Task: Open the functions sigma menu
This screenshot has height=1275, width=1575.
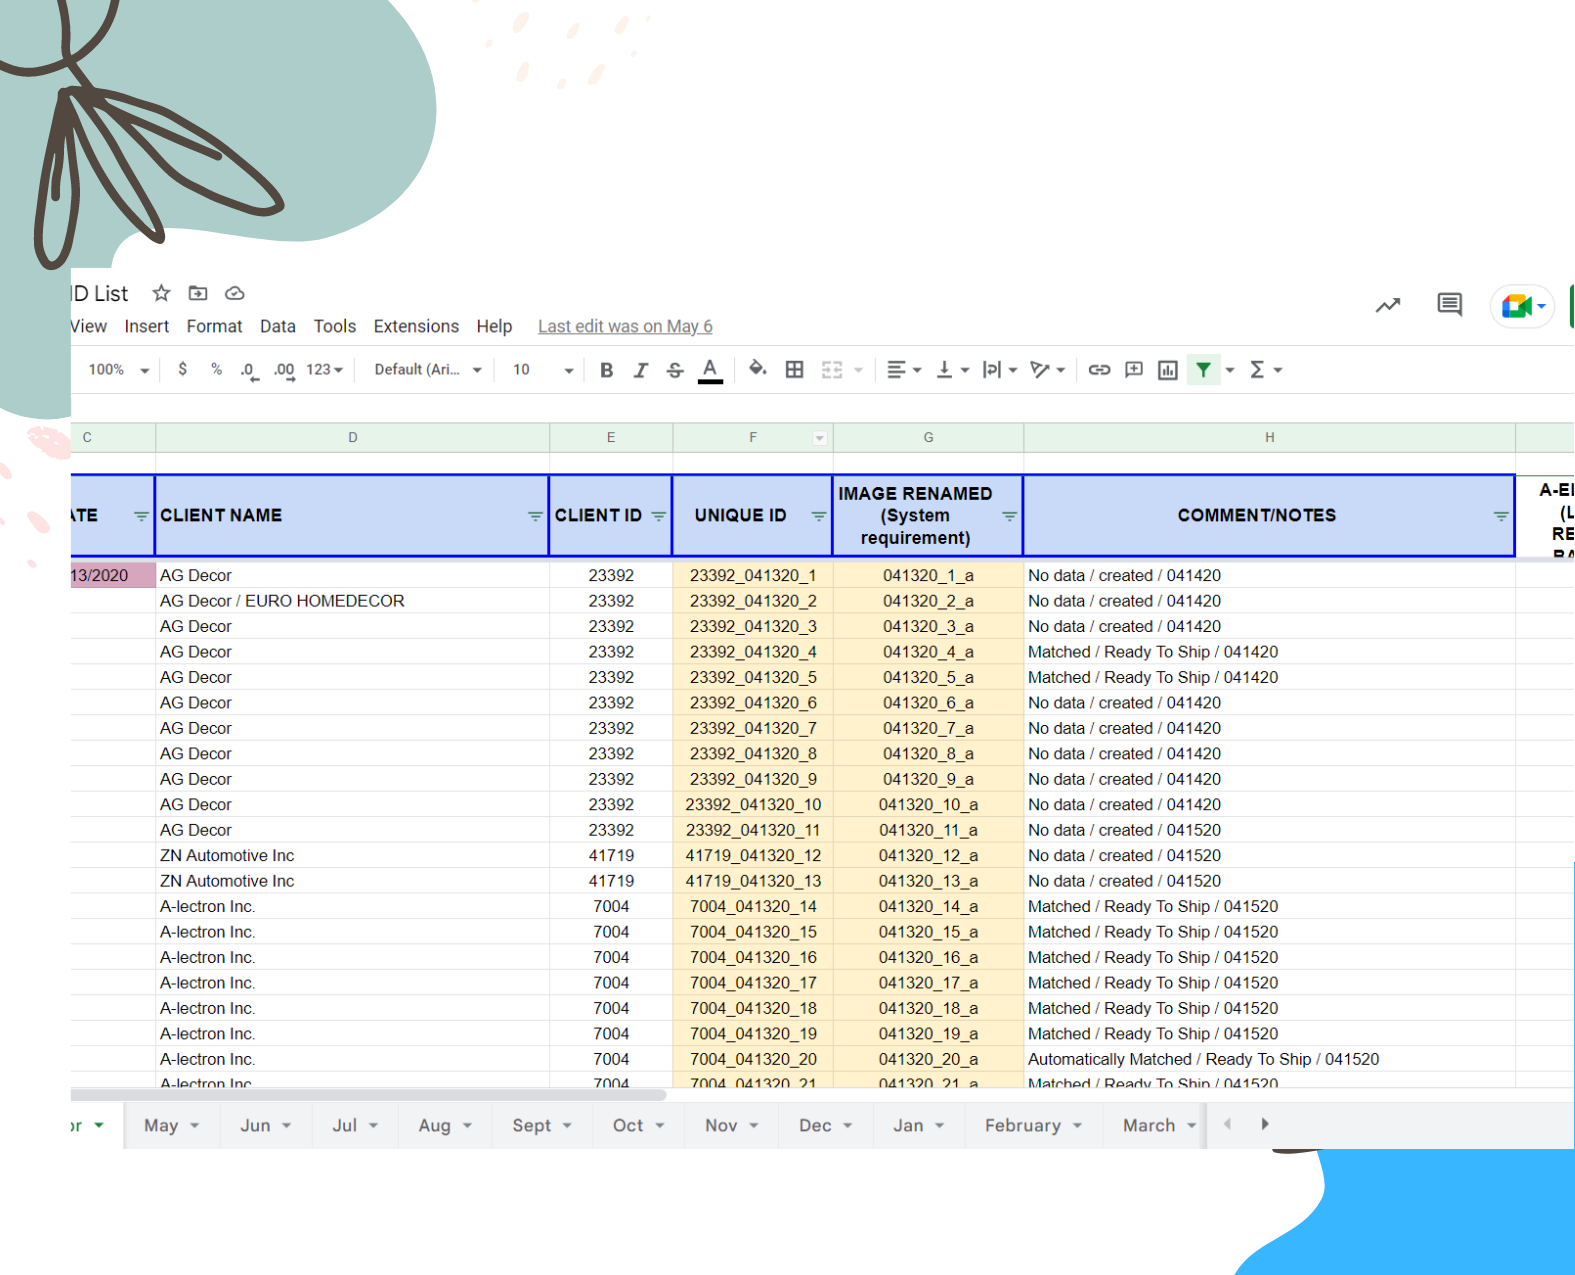Action: [1265, 370]
